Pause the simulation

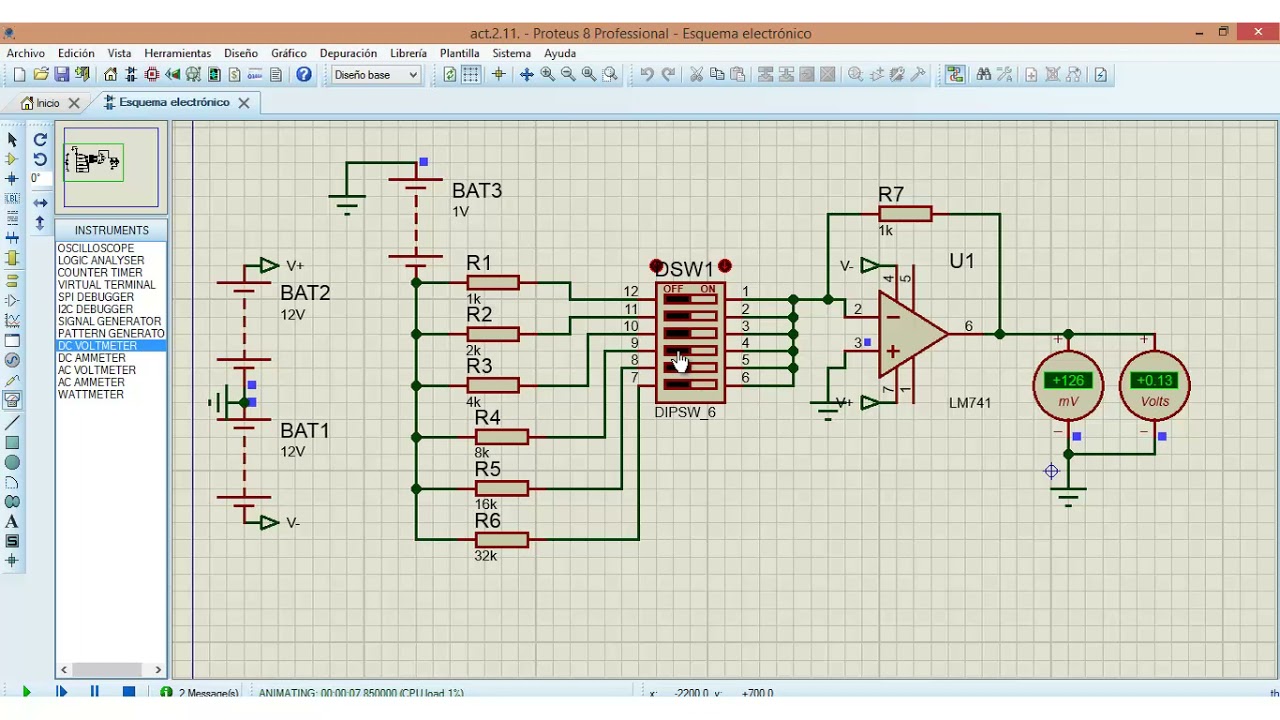pyautogui.click(x=95, y=692)
